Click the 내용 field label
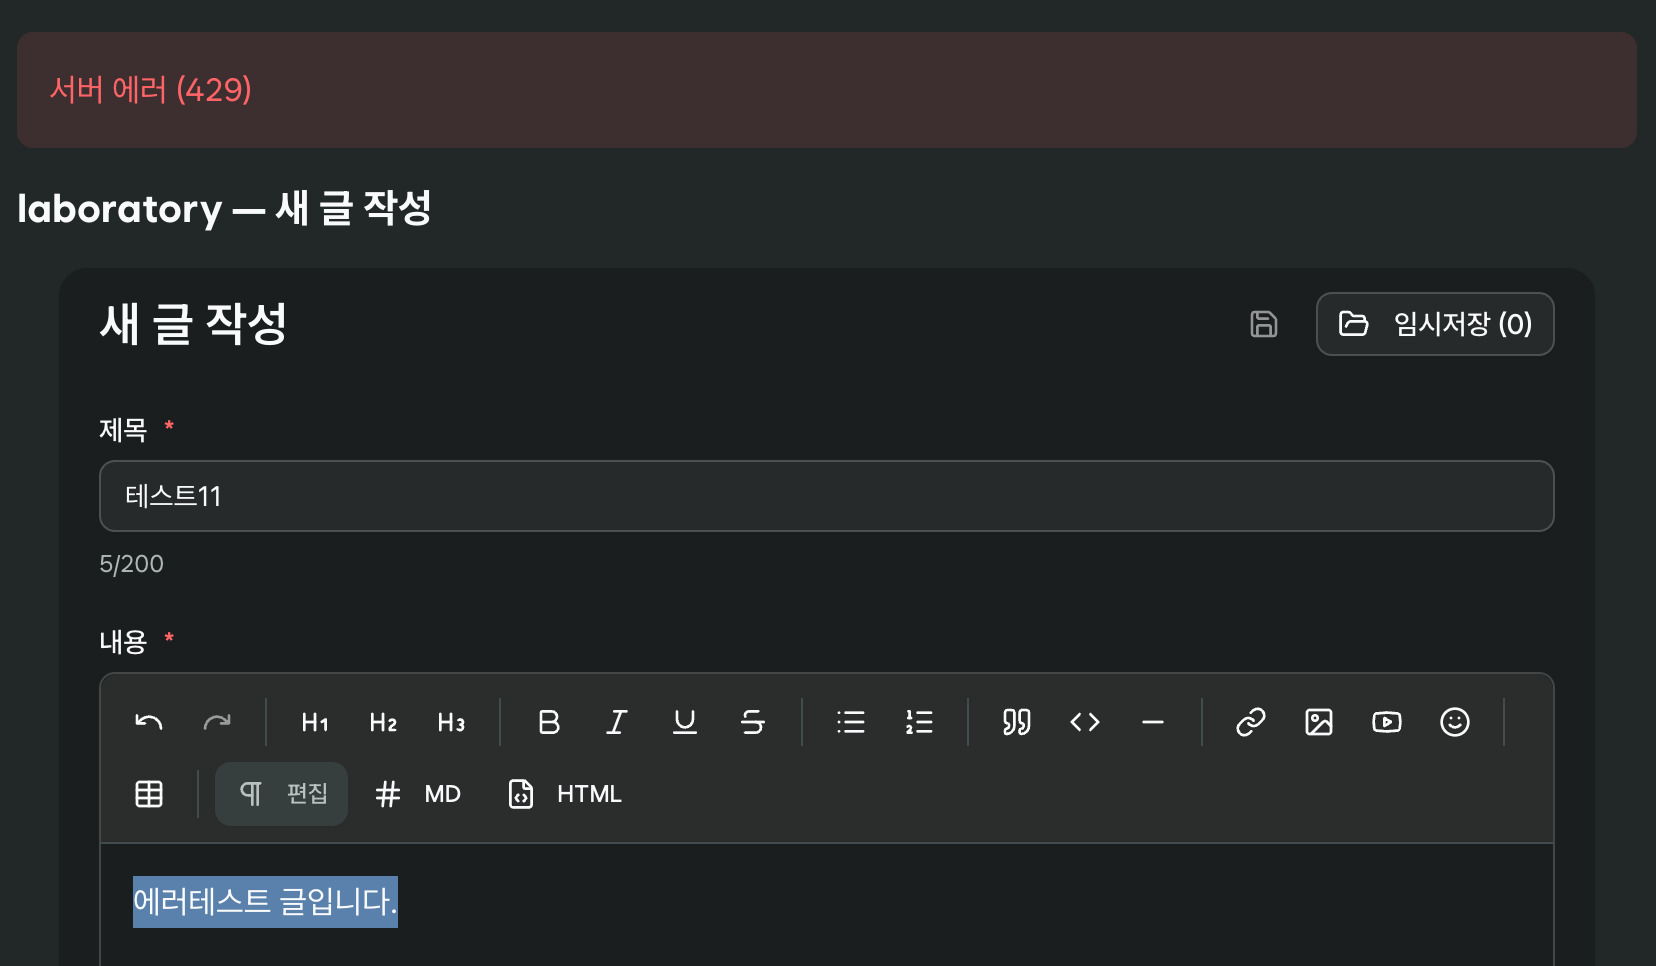The height and width of the screenshot is (966, 1656). [123, 641]
